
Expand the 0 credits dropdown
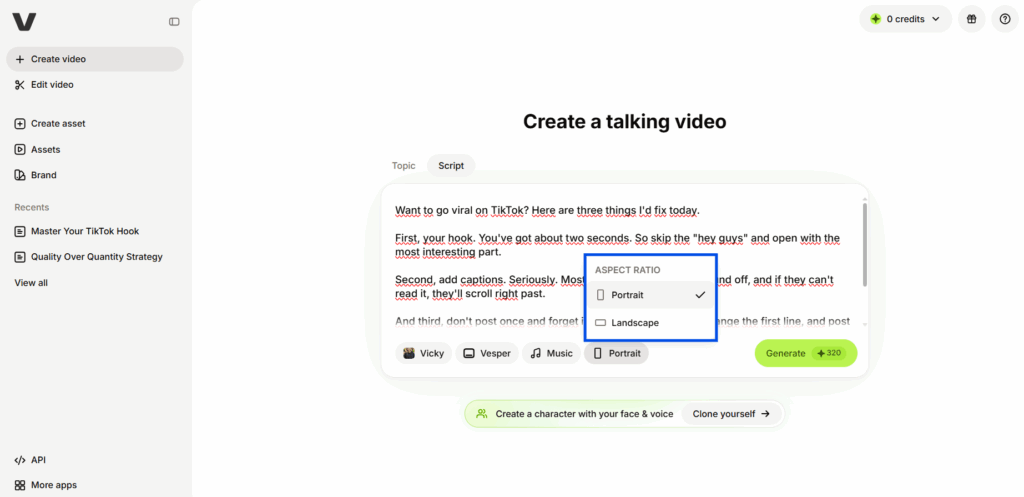coord(905,19)
